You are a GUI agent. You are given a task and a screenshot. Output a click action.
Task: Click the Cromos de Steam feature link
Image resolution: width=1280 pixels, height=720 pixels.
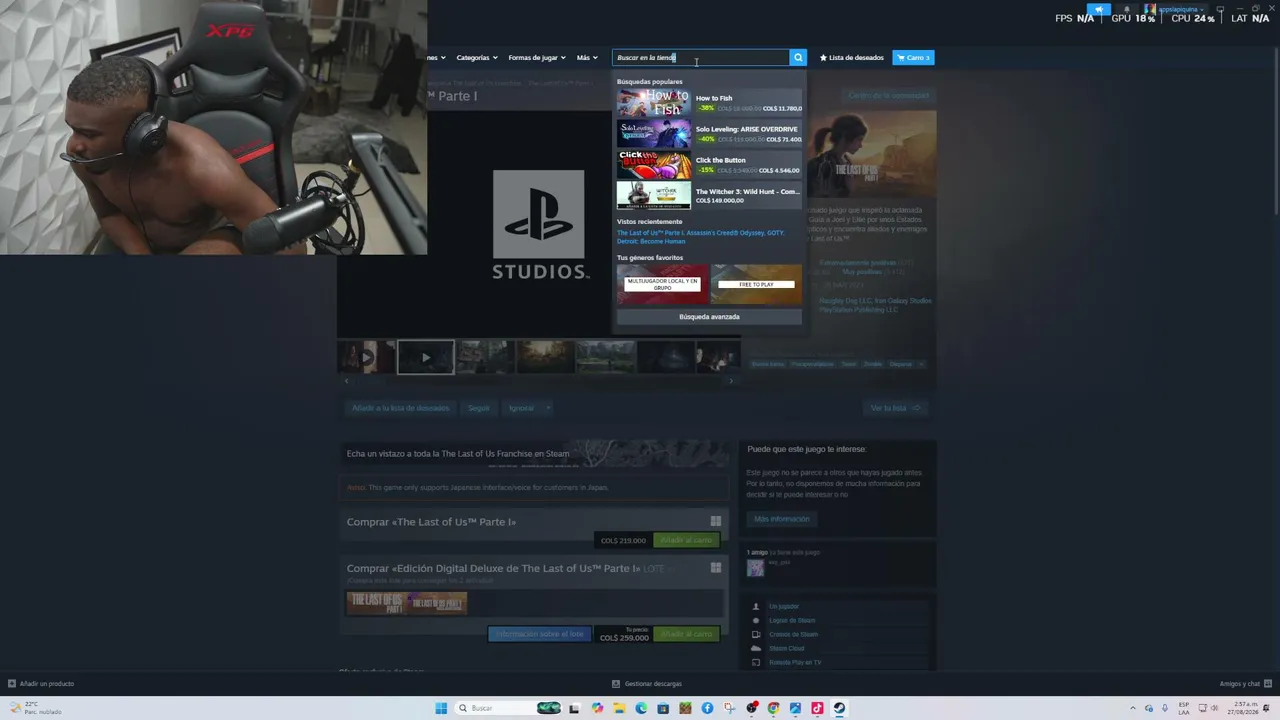pyautogui.click(x=793, y=635)
